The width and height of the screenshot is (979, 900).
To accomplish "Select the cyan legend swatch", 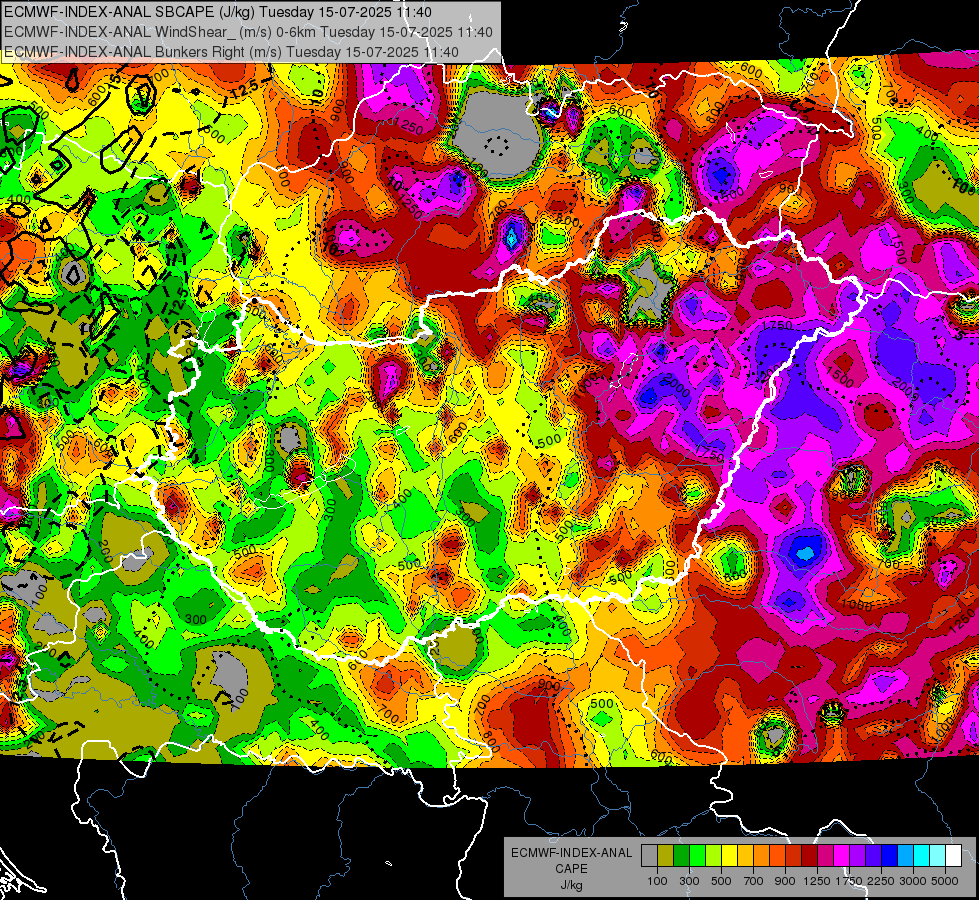I will point(922,855).
